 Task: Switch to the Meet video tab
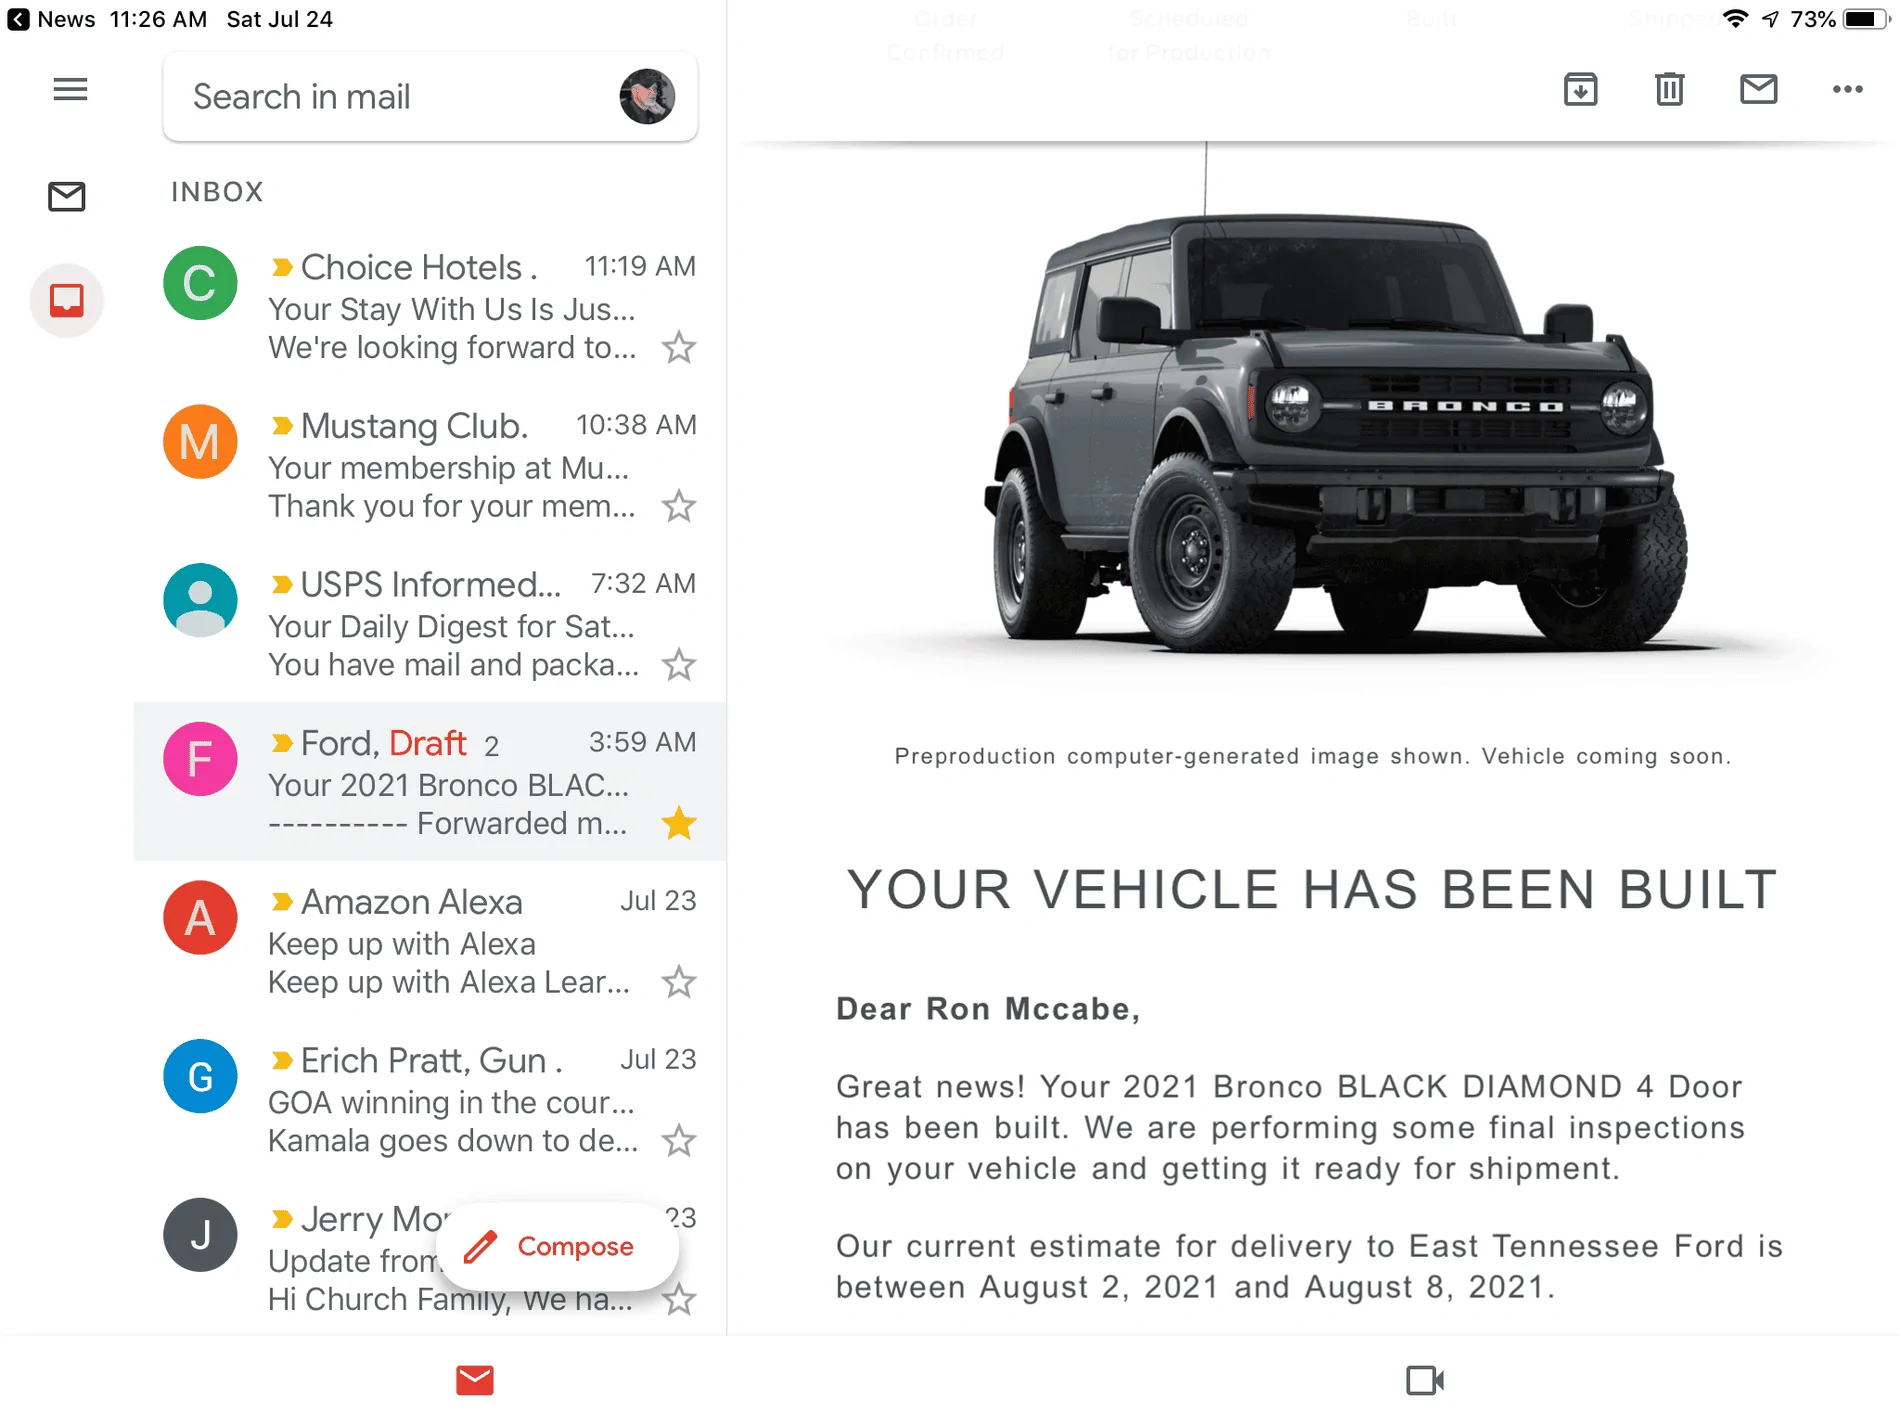[1425, 1380]
